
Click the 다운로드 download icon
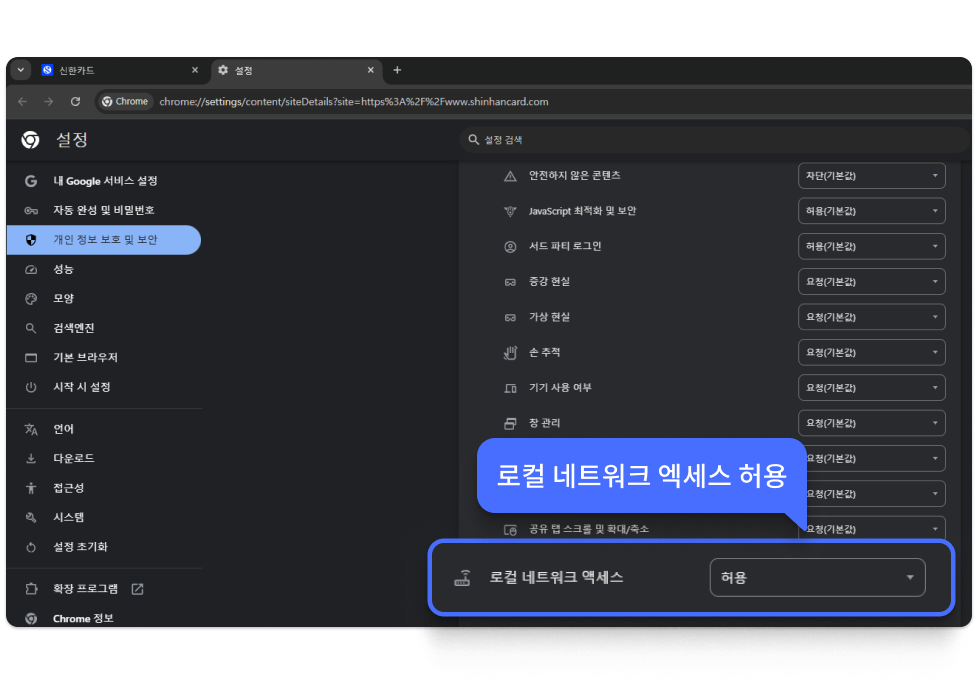pos(31,458)
